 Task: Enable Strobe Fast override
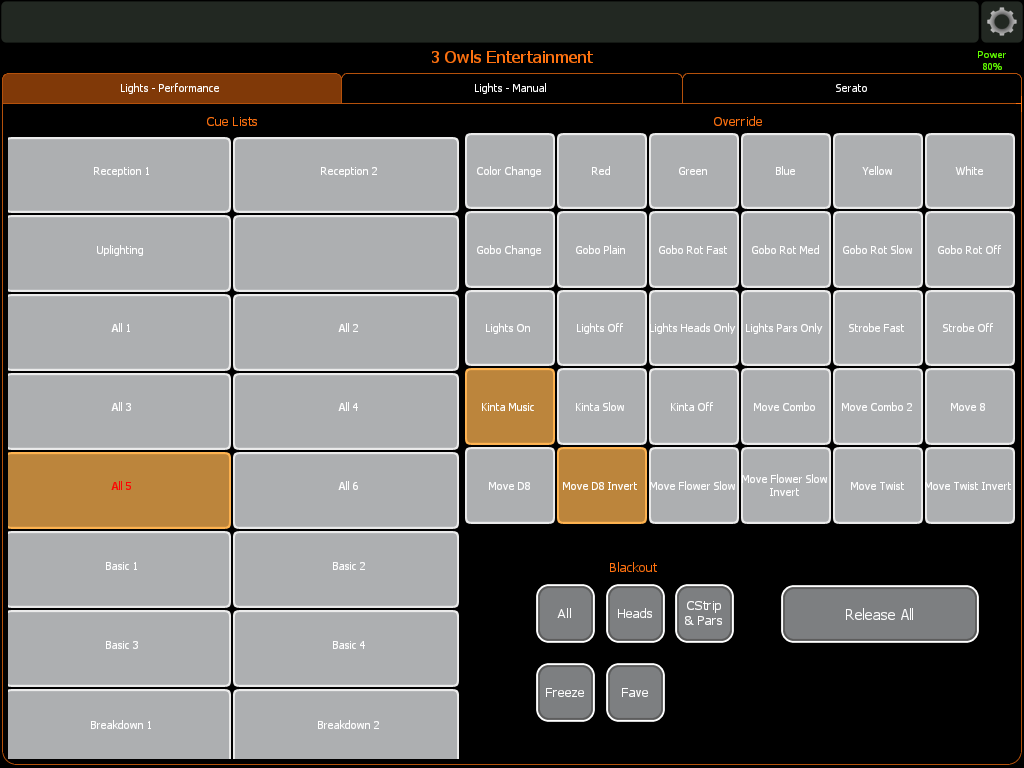coord(877,328)
